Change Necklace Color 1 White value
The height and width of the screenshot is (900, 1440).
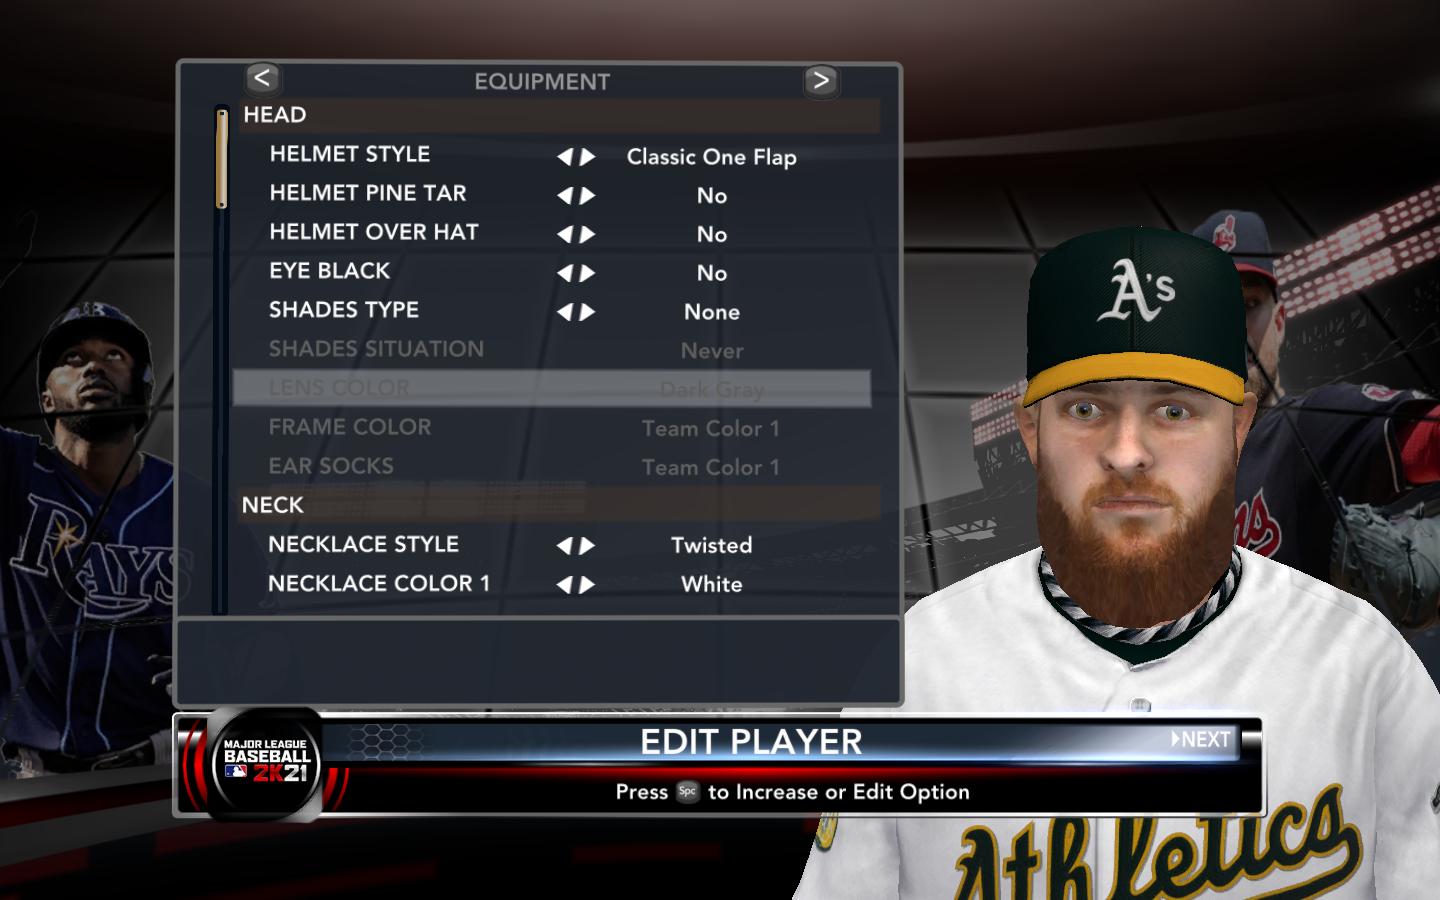[x=712, y=585]
